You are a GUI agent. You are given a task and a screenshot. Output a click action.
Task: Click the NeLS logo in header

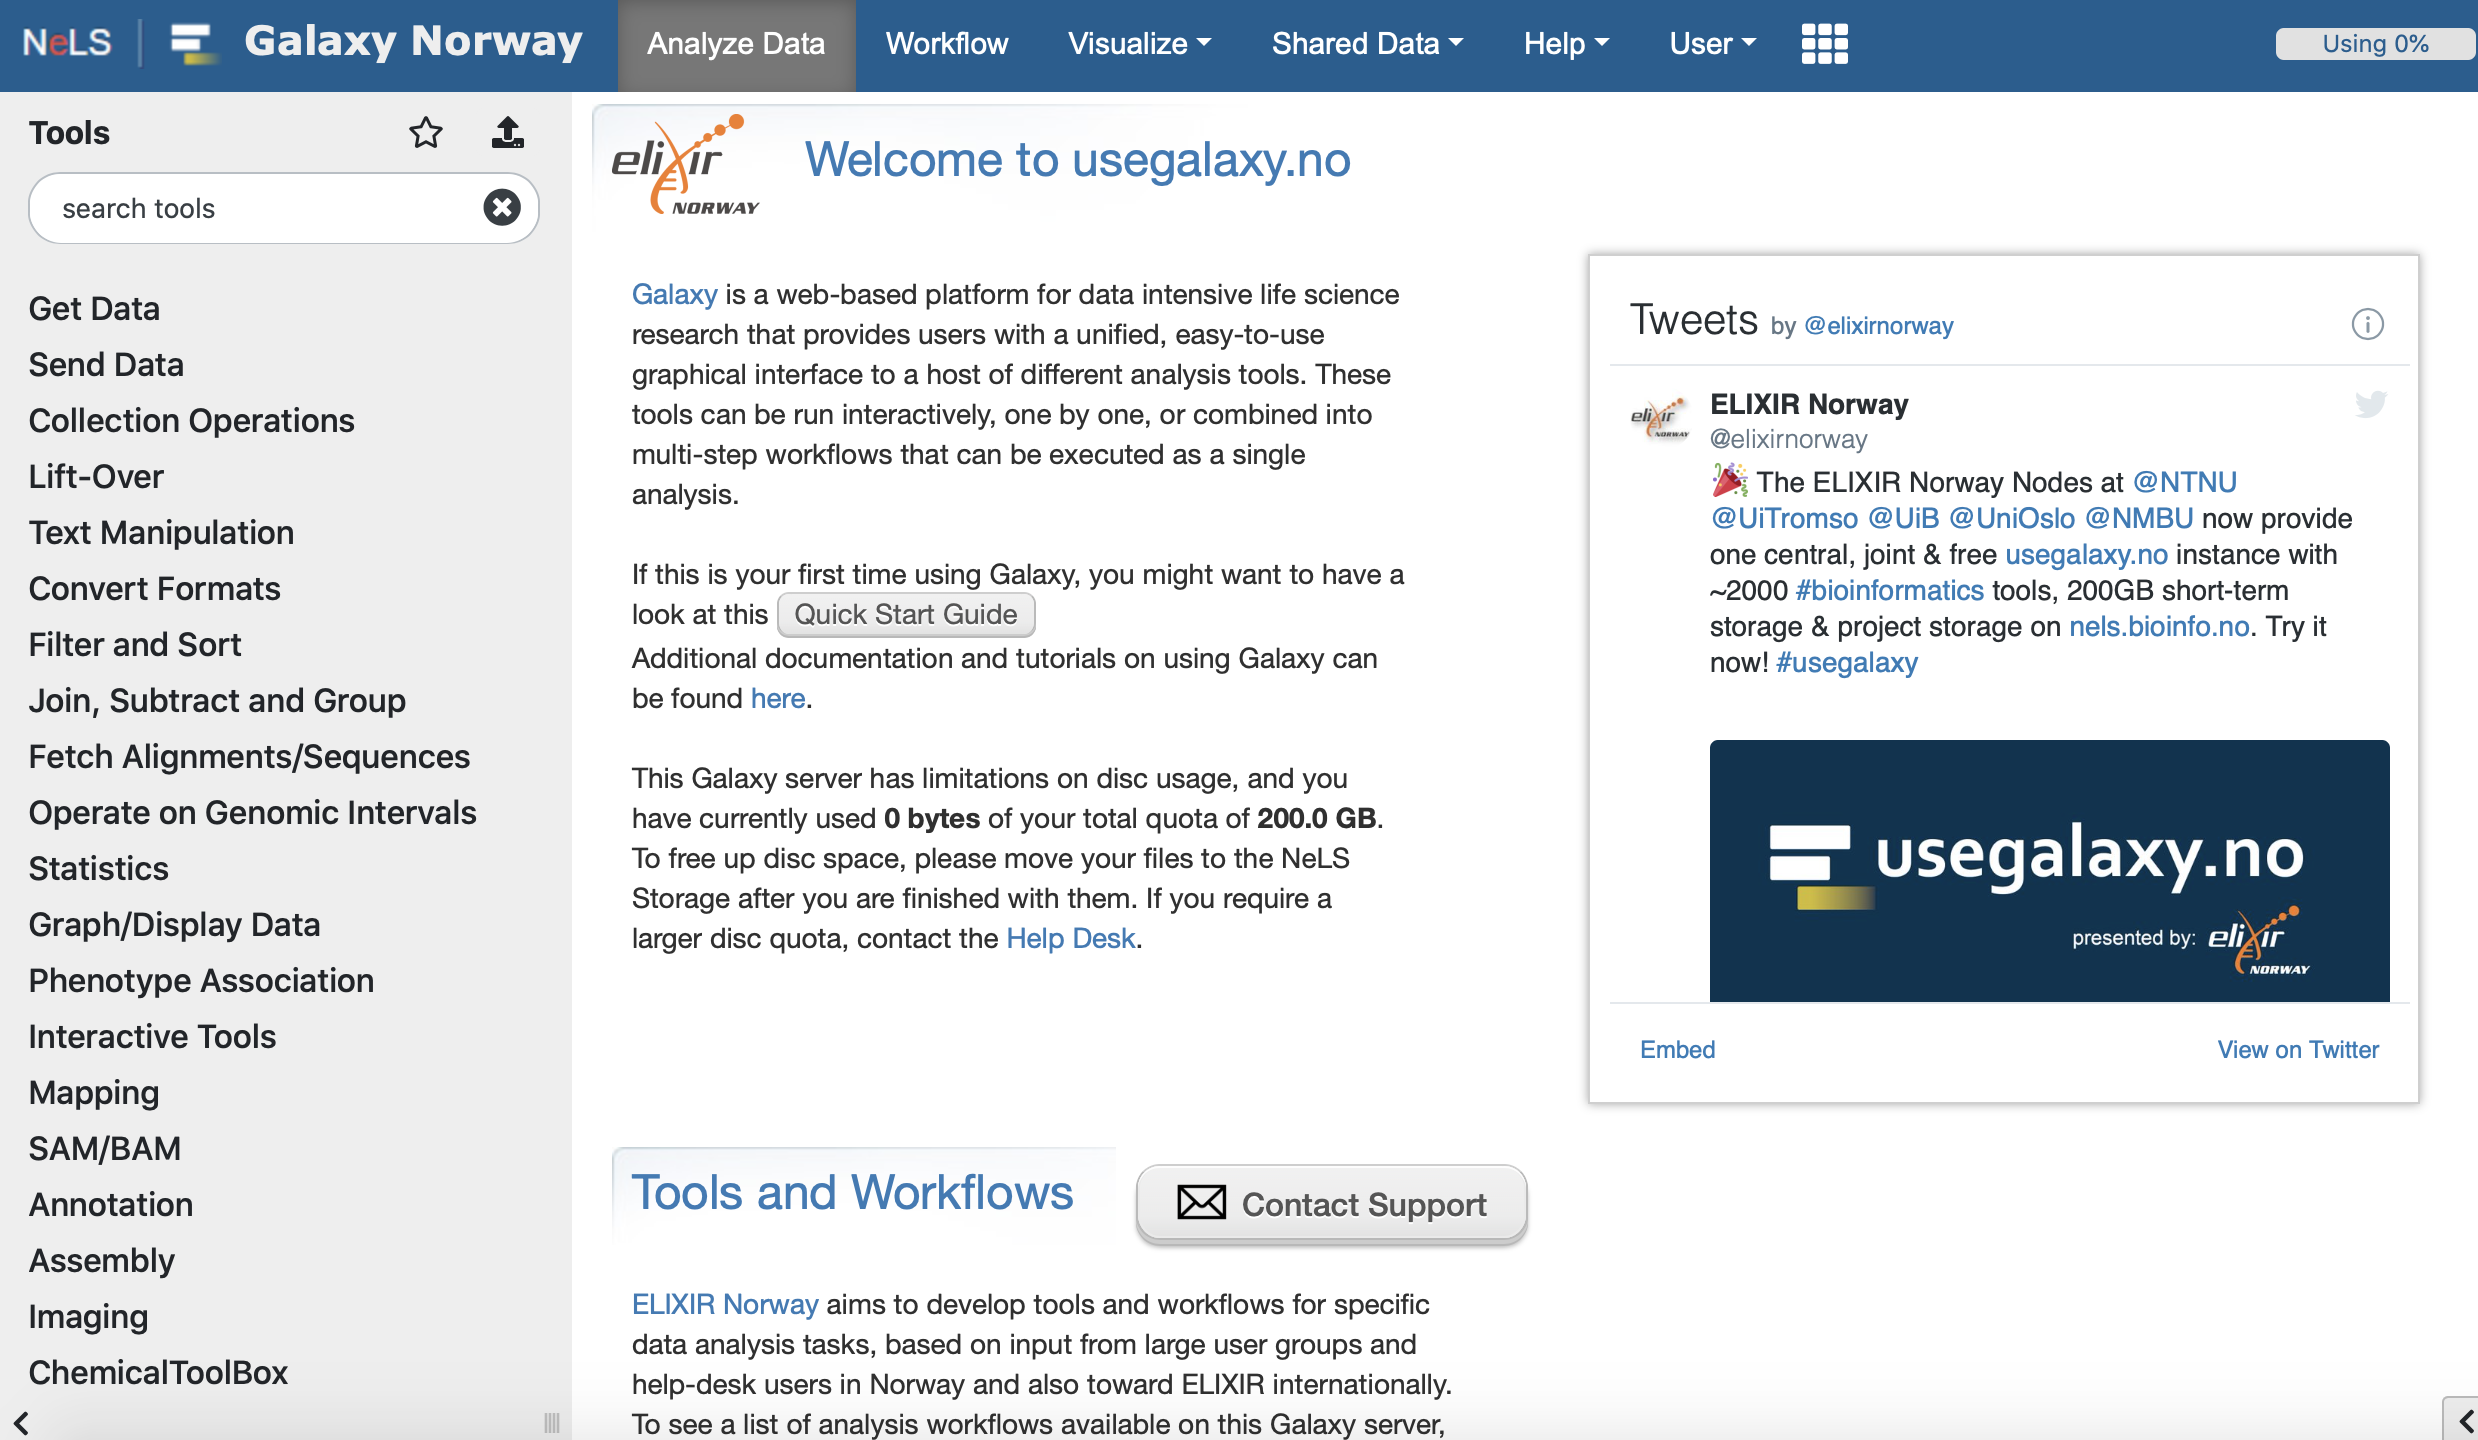point(67,43)
